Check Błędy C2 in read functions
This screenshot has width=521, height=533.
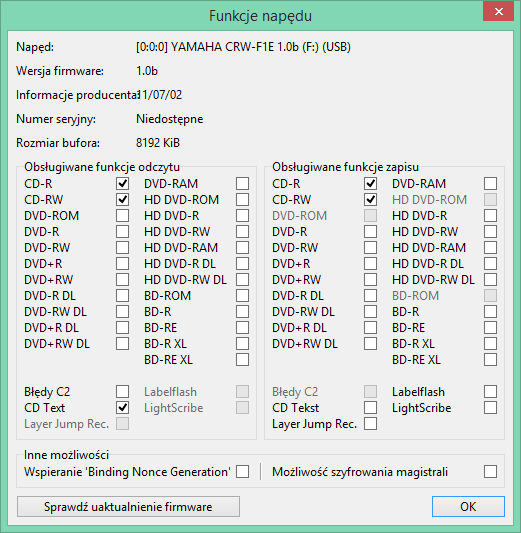[x=122, y=392]
